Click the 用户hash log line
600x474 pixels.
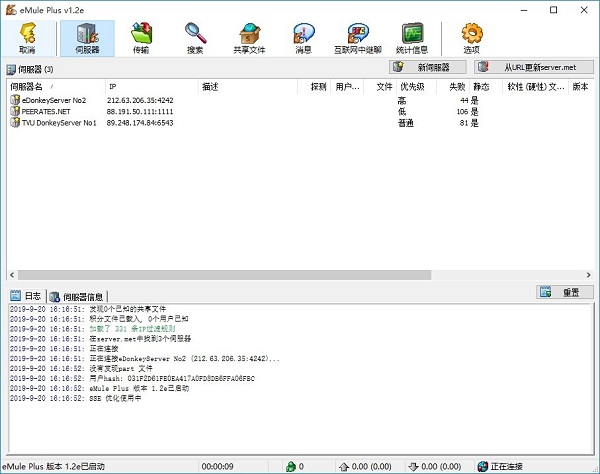(132, 378)
